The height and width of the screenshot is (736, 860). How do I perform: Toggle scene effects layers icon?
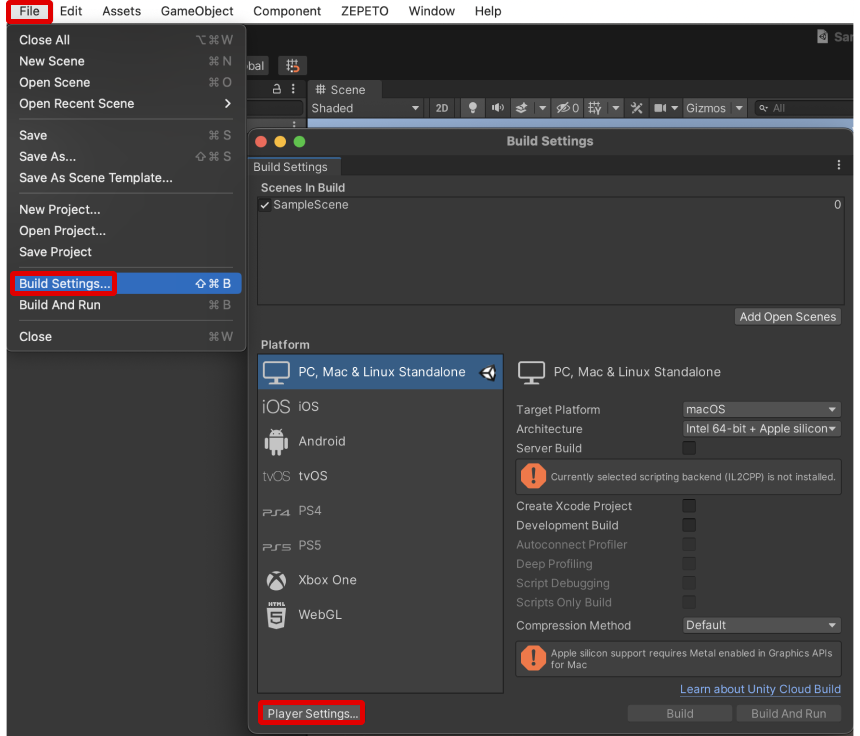pos(522,108)
